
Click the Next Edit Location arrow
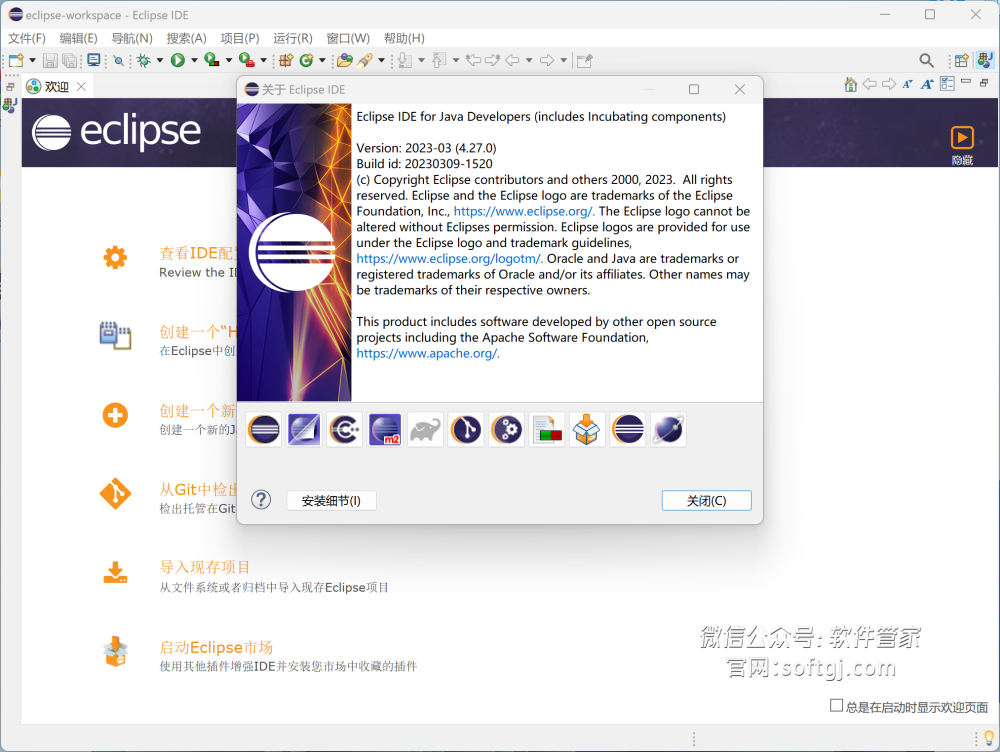492,61
